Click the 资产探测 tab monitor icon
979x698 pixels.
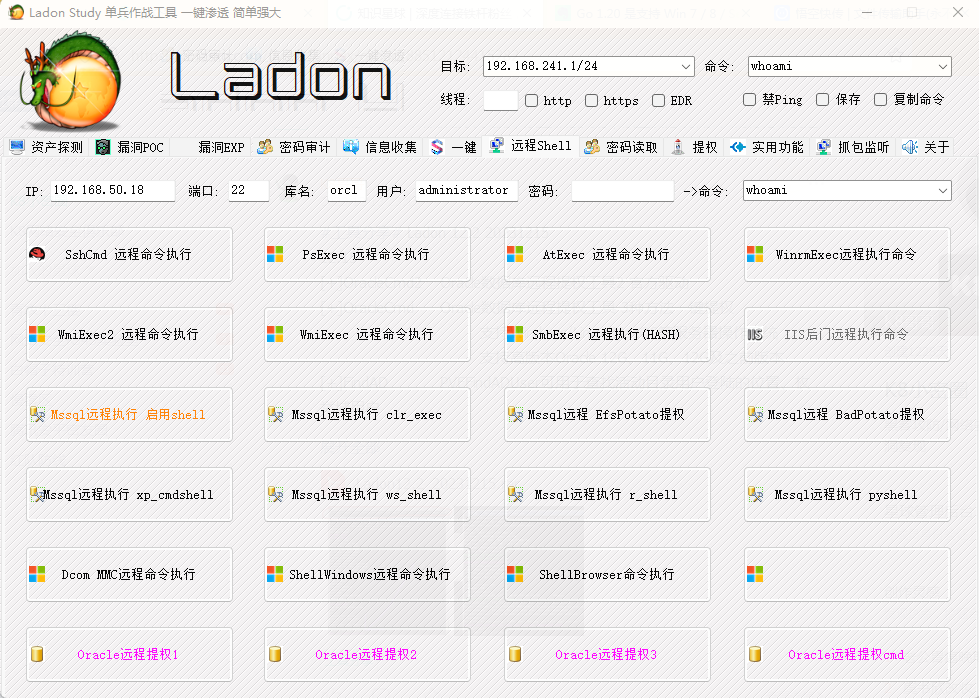17,147
